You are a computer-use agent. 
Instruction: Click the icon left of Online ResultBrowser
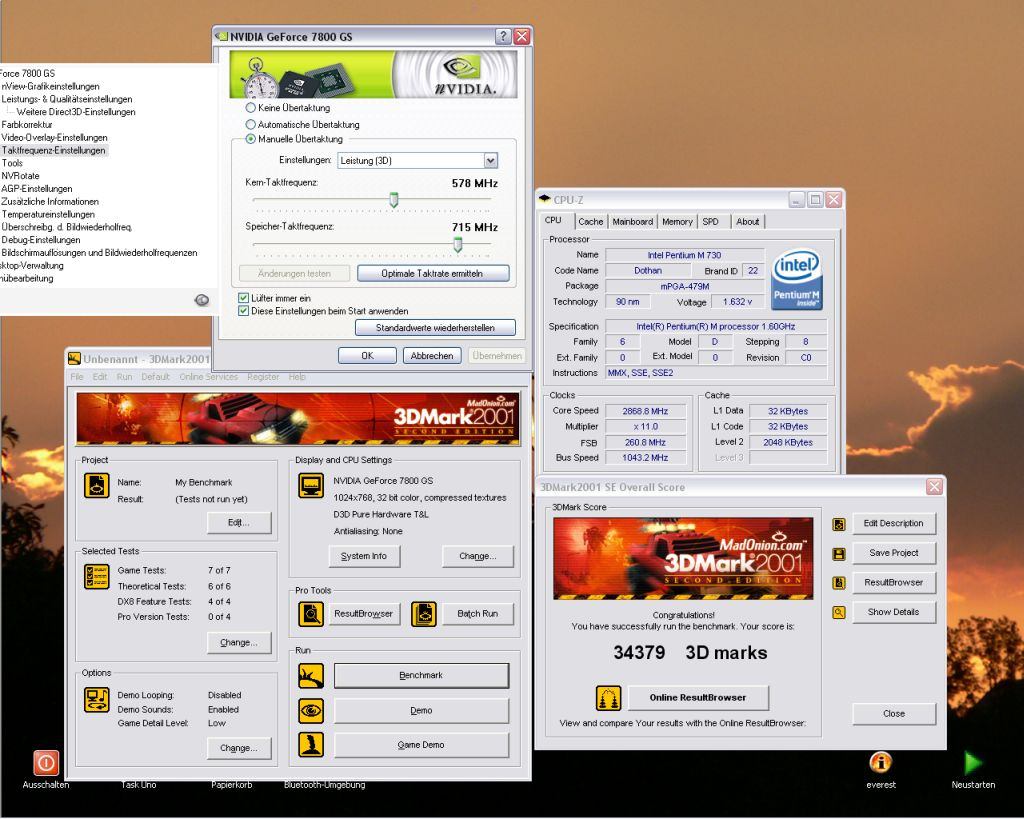608,698
